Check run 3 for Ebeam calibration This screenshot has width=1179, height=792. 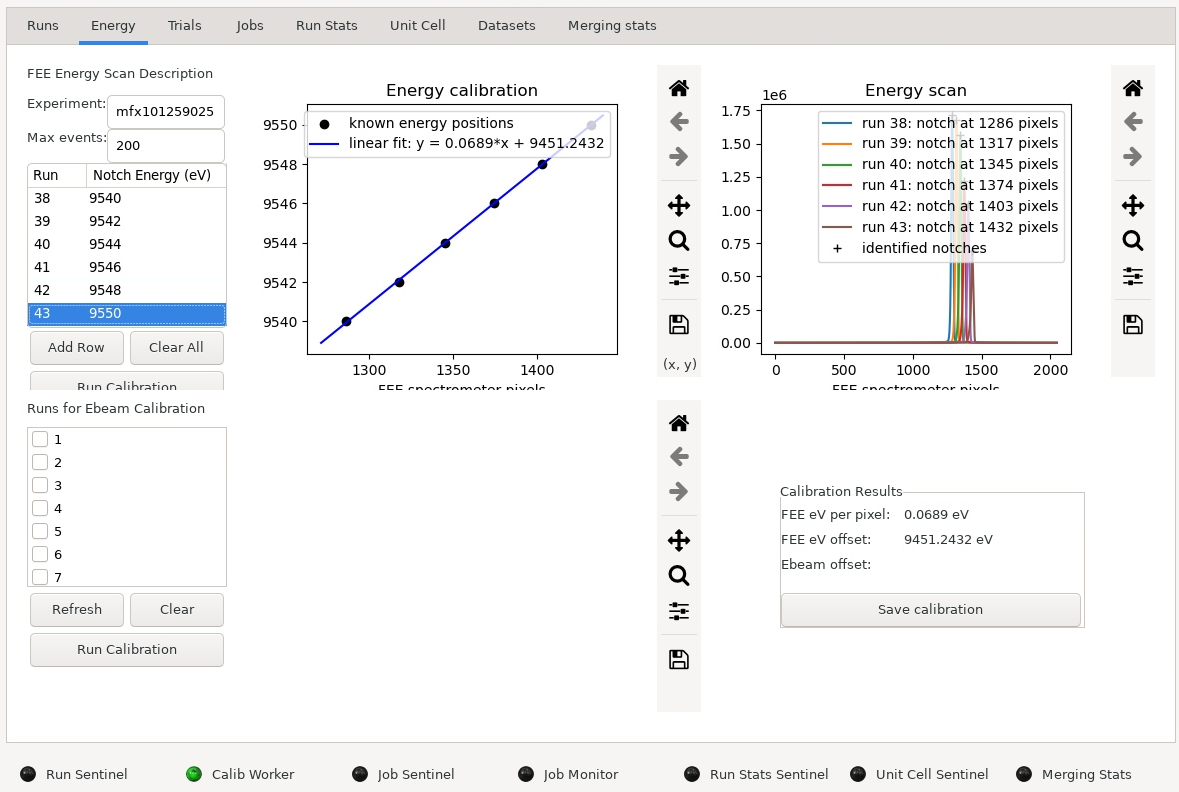click(x=41, y=485)
